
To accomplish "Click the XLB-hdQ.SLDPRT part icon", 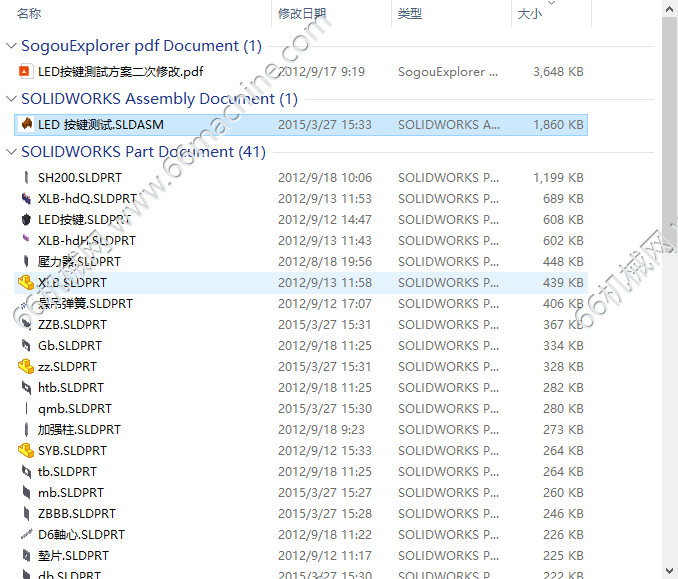I will [x=26, y=198].
